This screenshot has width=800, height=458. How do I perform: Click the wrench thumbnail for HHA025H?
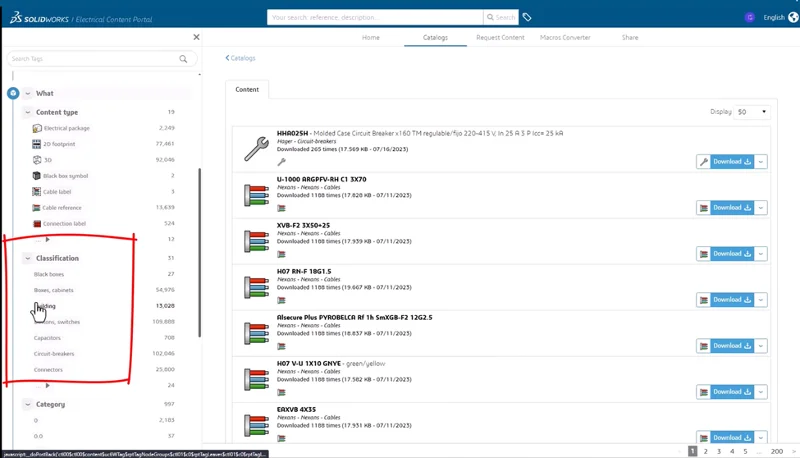[x=257, y=147]
